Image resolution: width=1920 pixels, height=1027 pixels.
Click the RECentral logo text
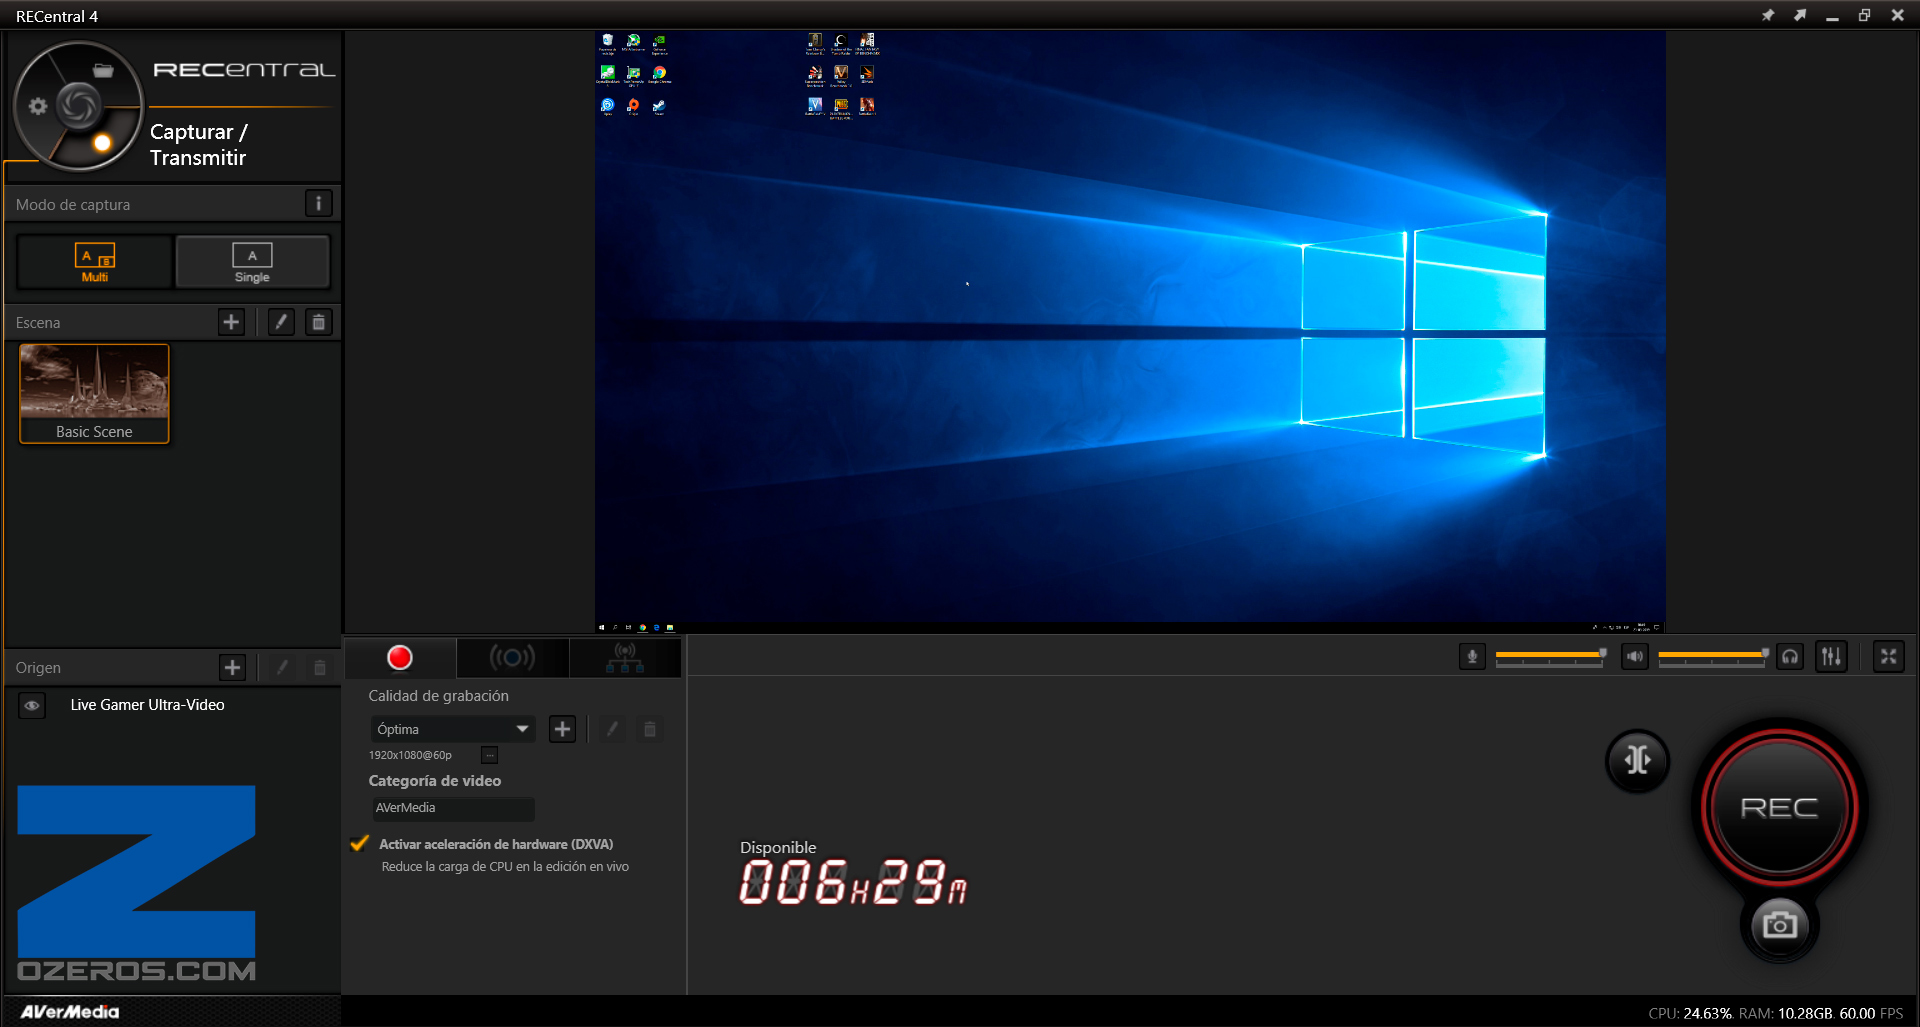coord(244,70)
